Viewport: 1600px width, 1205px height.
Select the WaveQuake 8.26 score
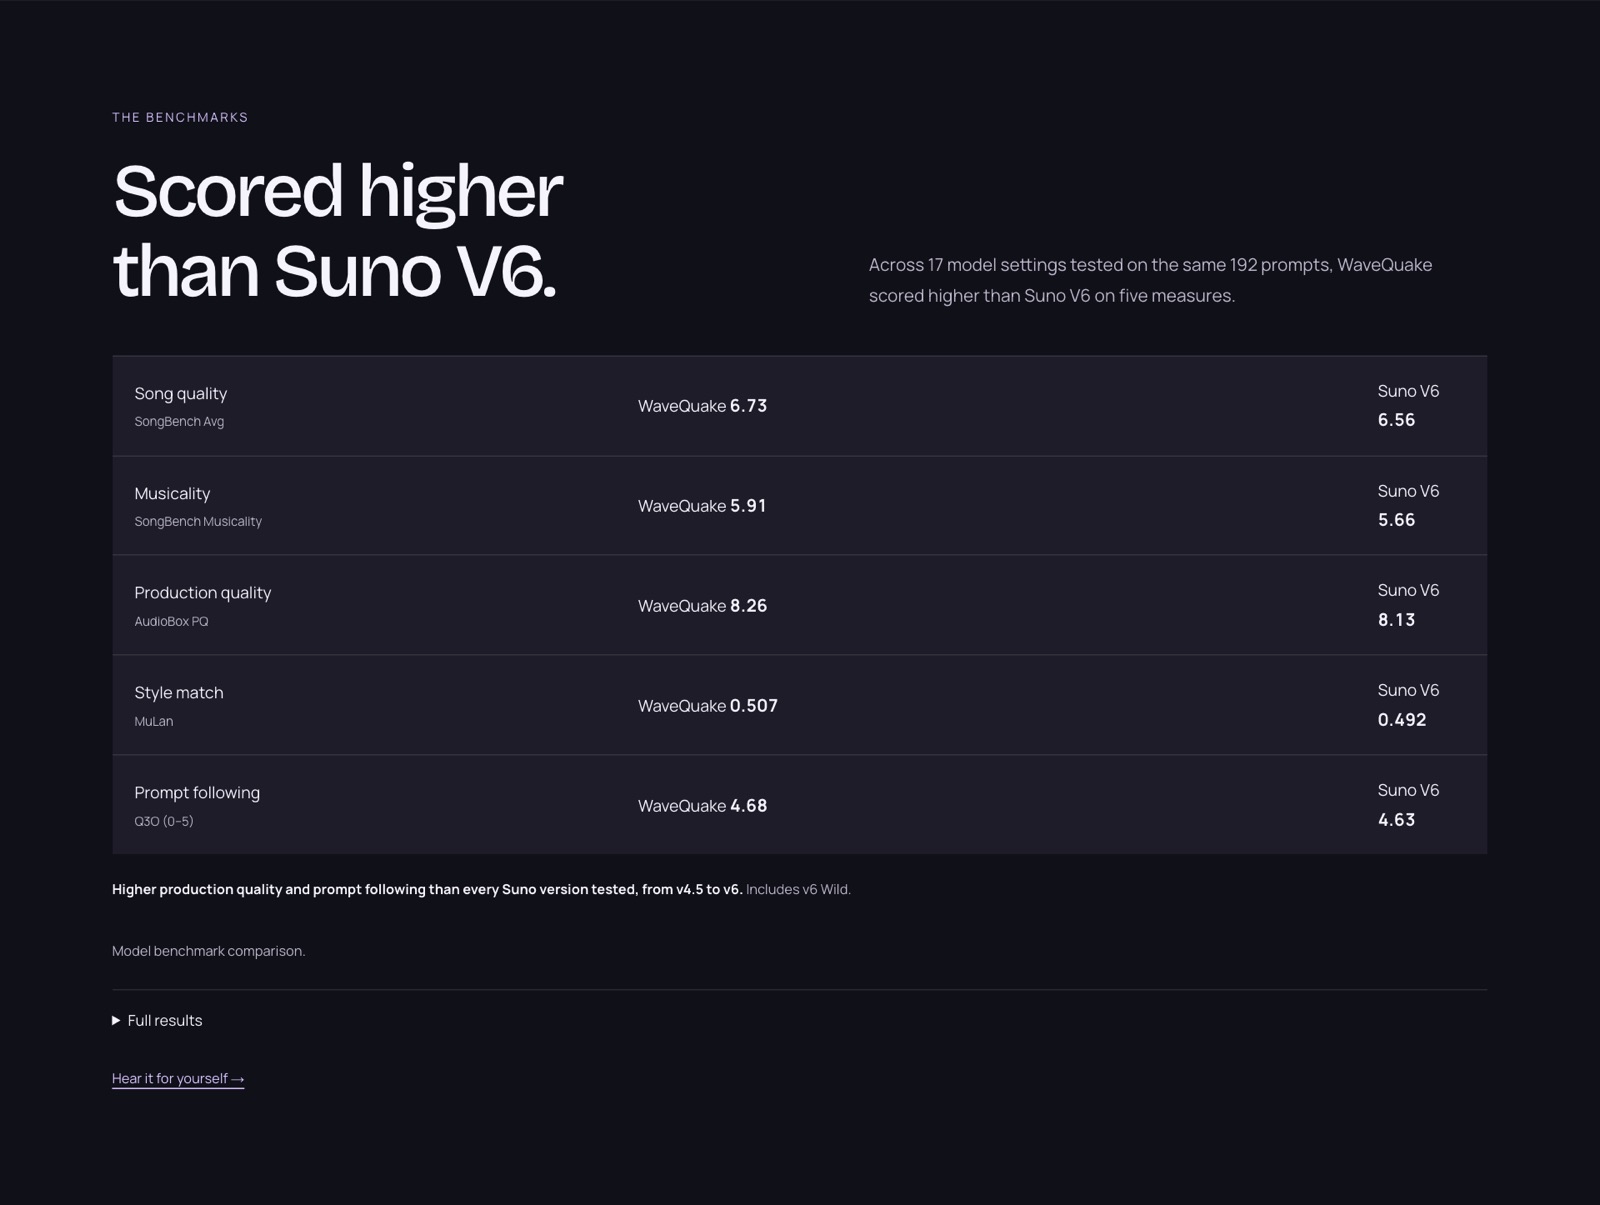click(x=703, y=605)
